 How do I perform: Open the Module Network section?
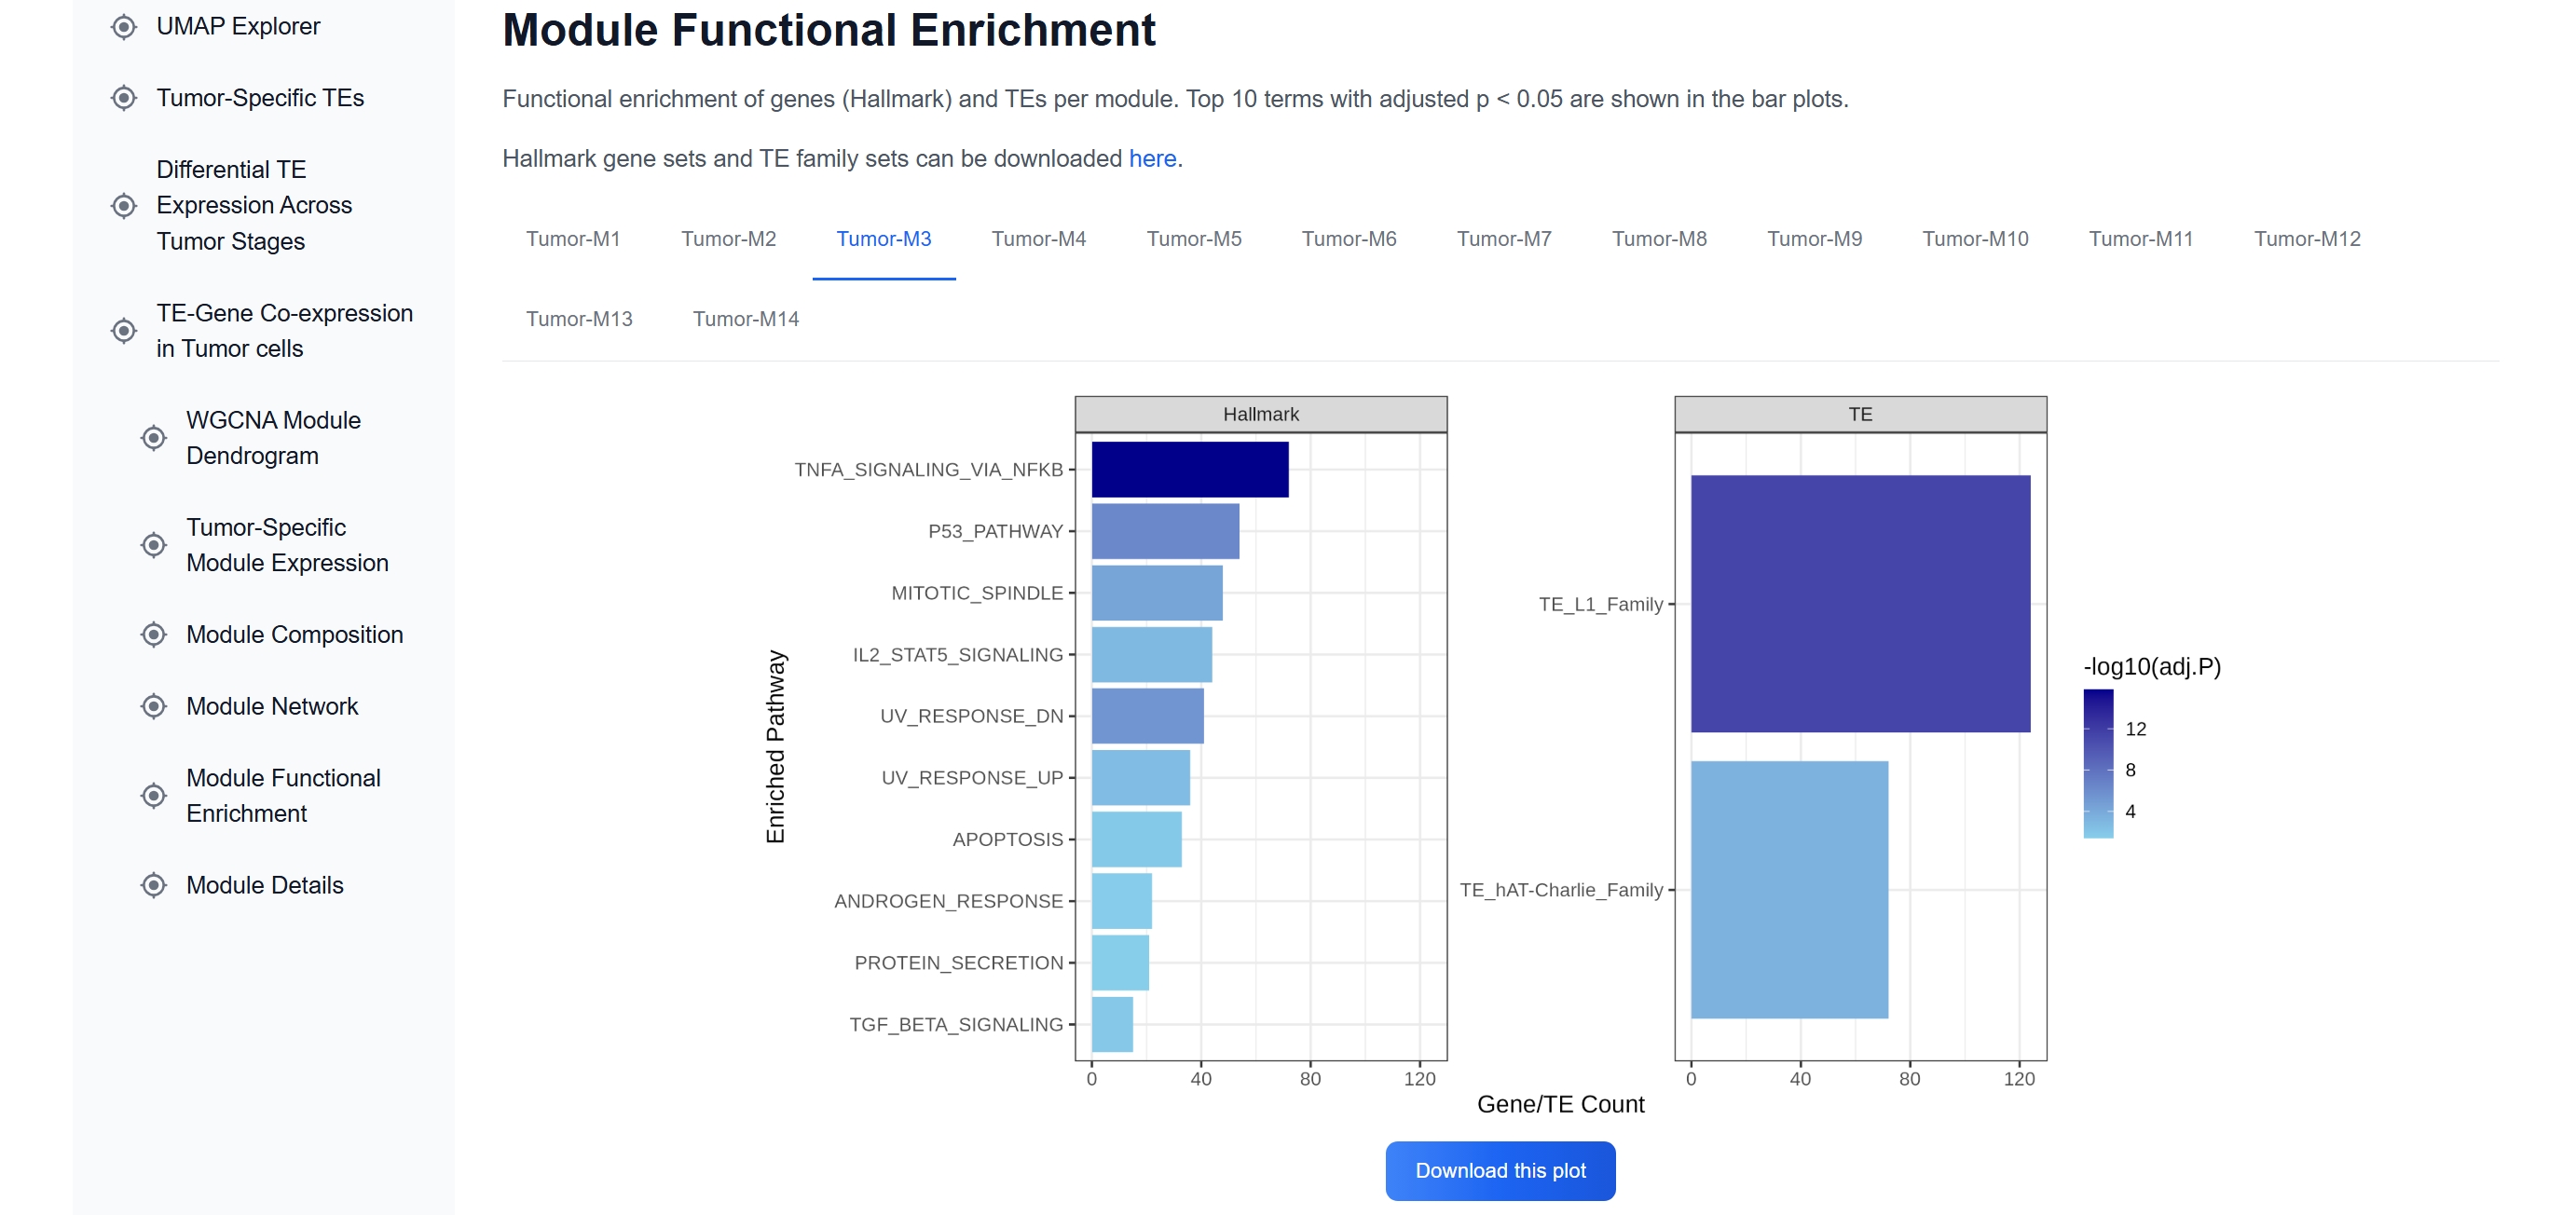click(x=271, y=706)
